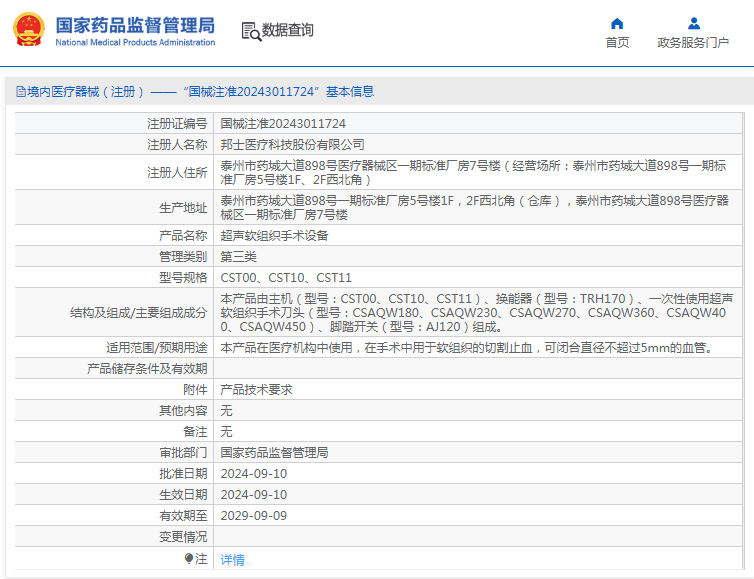This screenshot has height=579, width=754.
Task: Click the expiry date 2029-09-09
Action: (x=253, y=516)
